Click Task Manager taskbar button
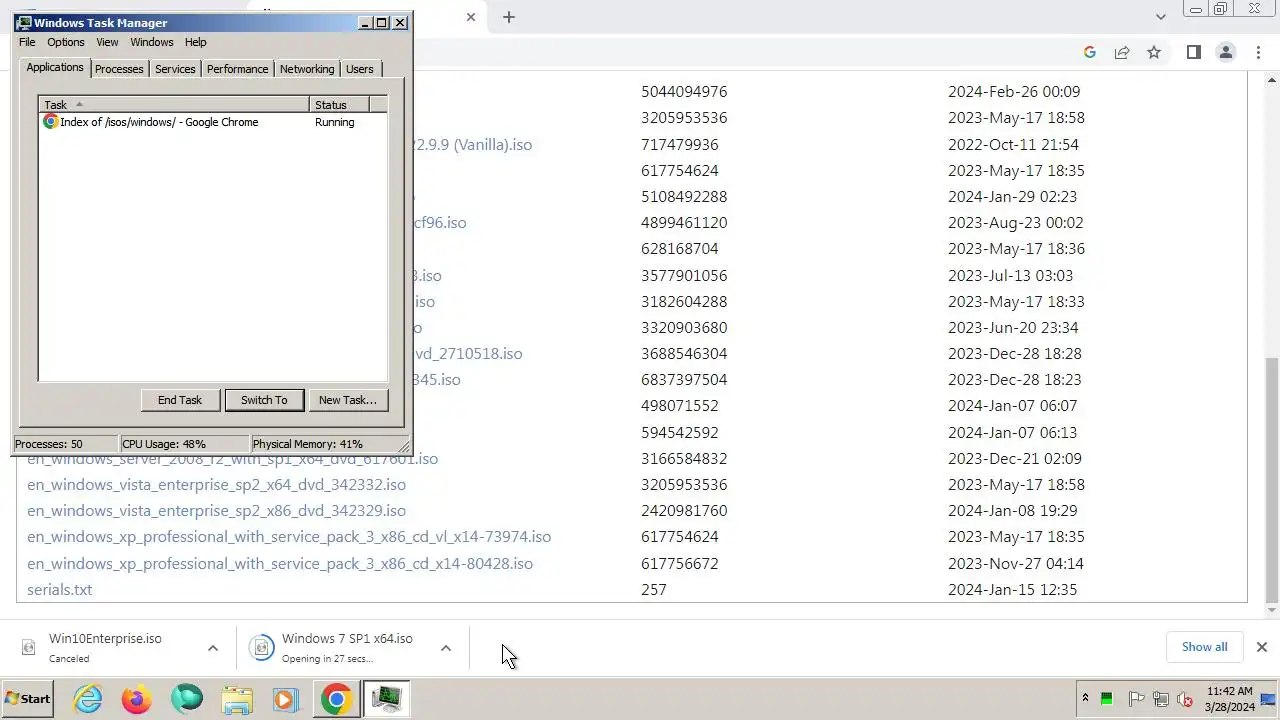The height and width of the screenshot is (720, 1280). pos(386,699)
